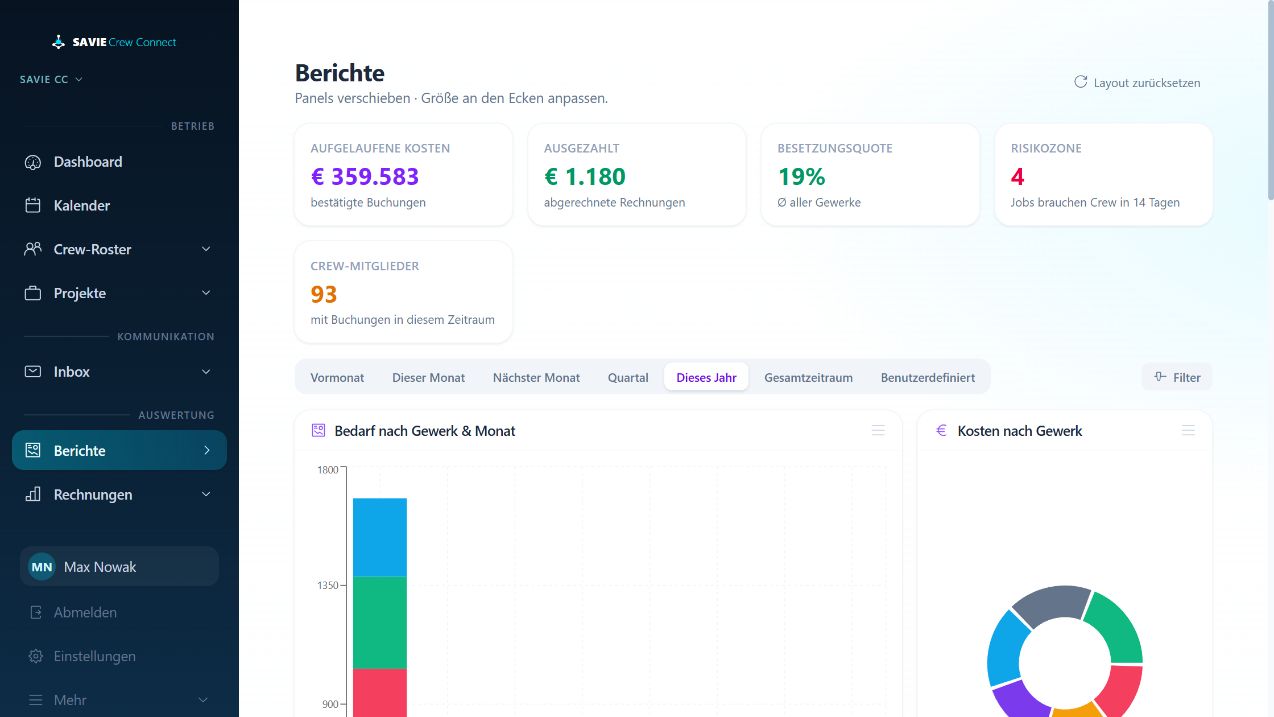This screenshot has height=717, width=1274.
Task: Choose the Quartal period tab
Action: coord(628,377)
